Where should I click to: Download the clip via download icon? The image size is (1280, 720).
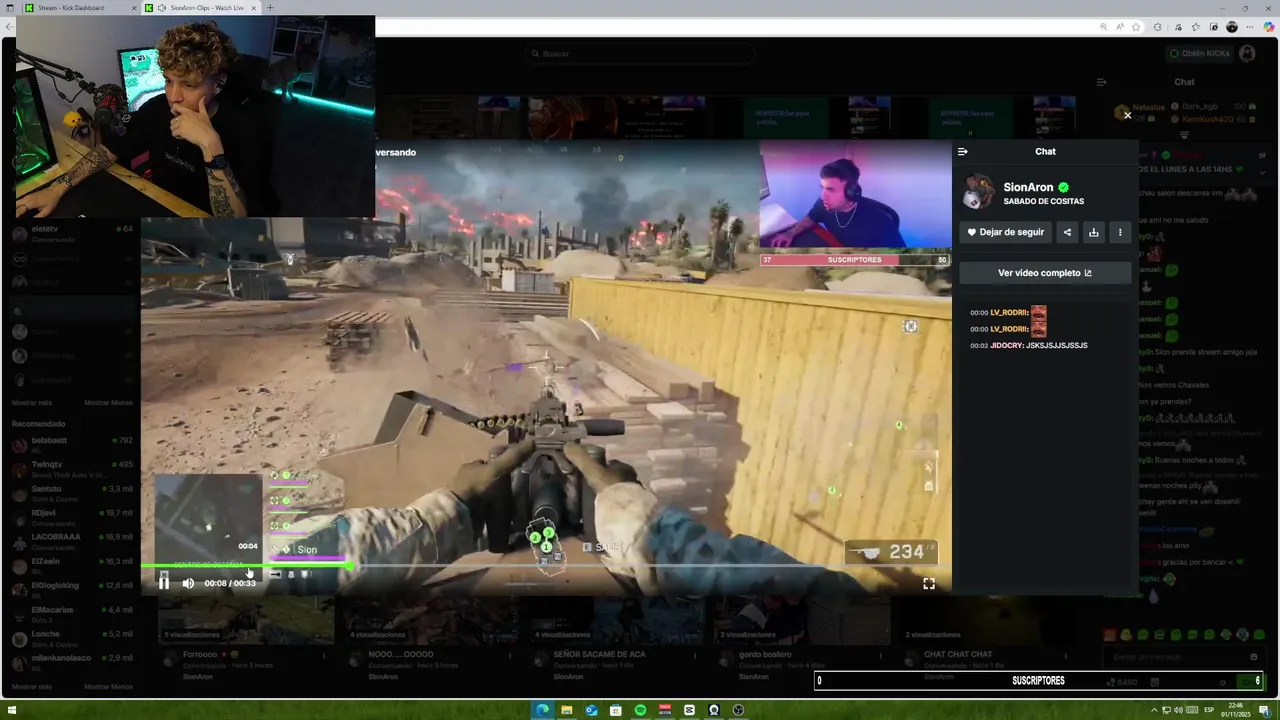[1093, 232]
